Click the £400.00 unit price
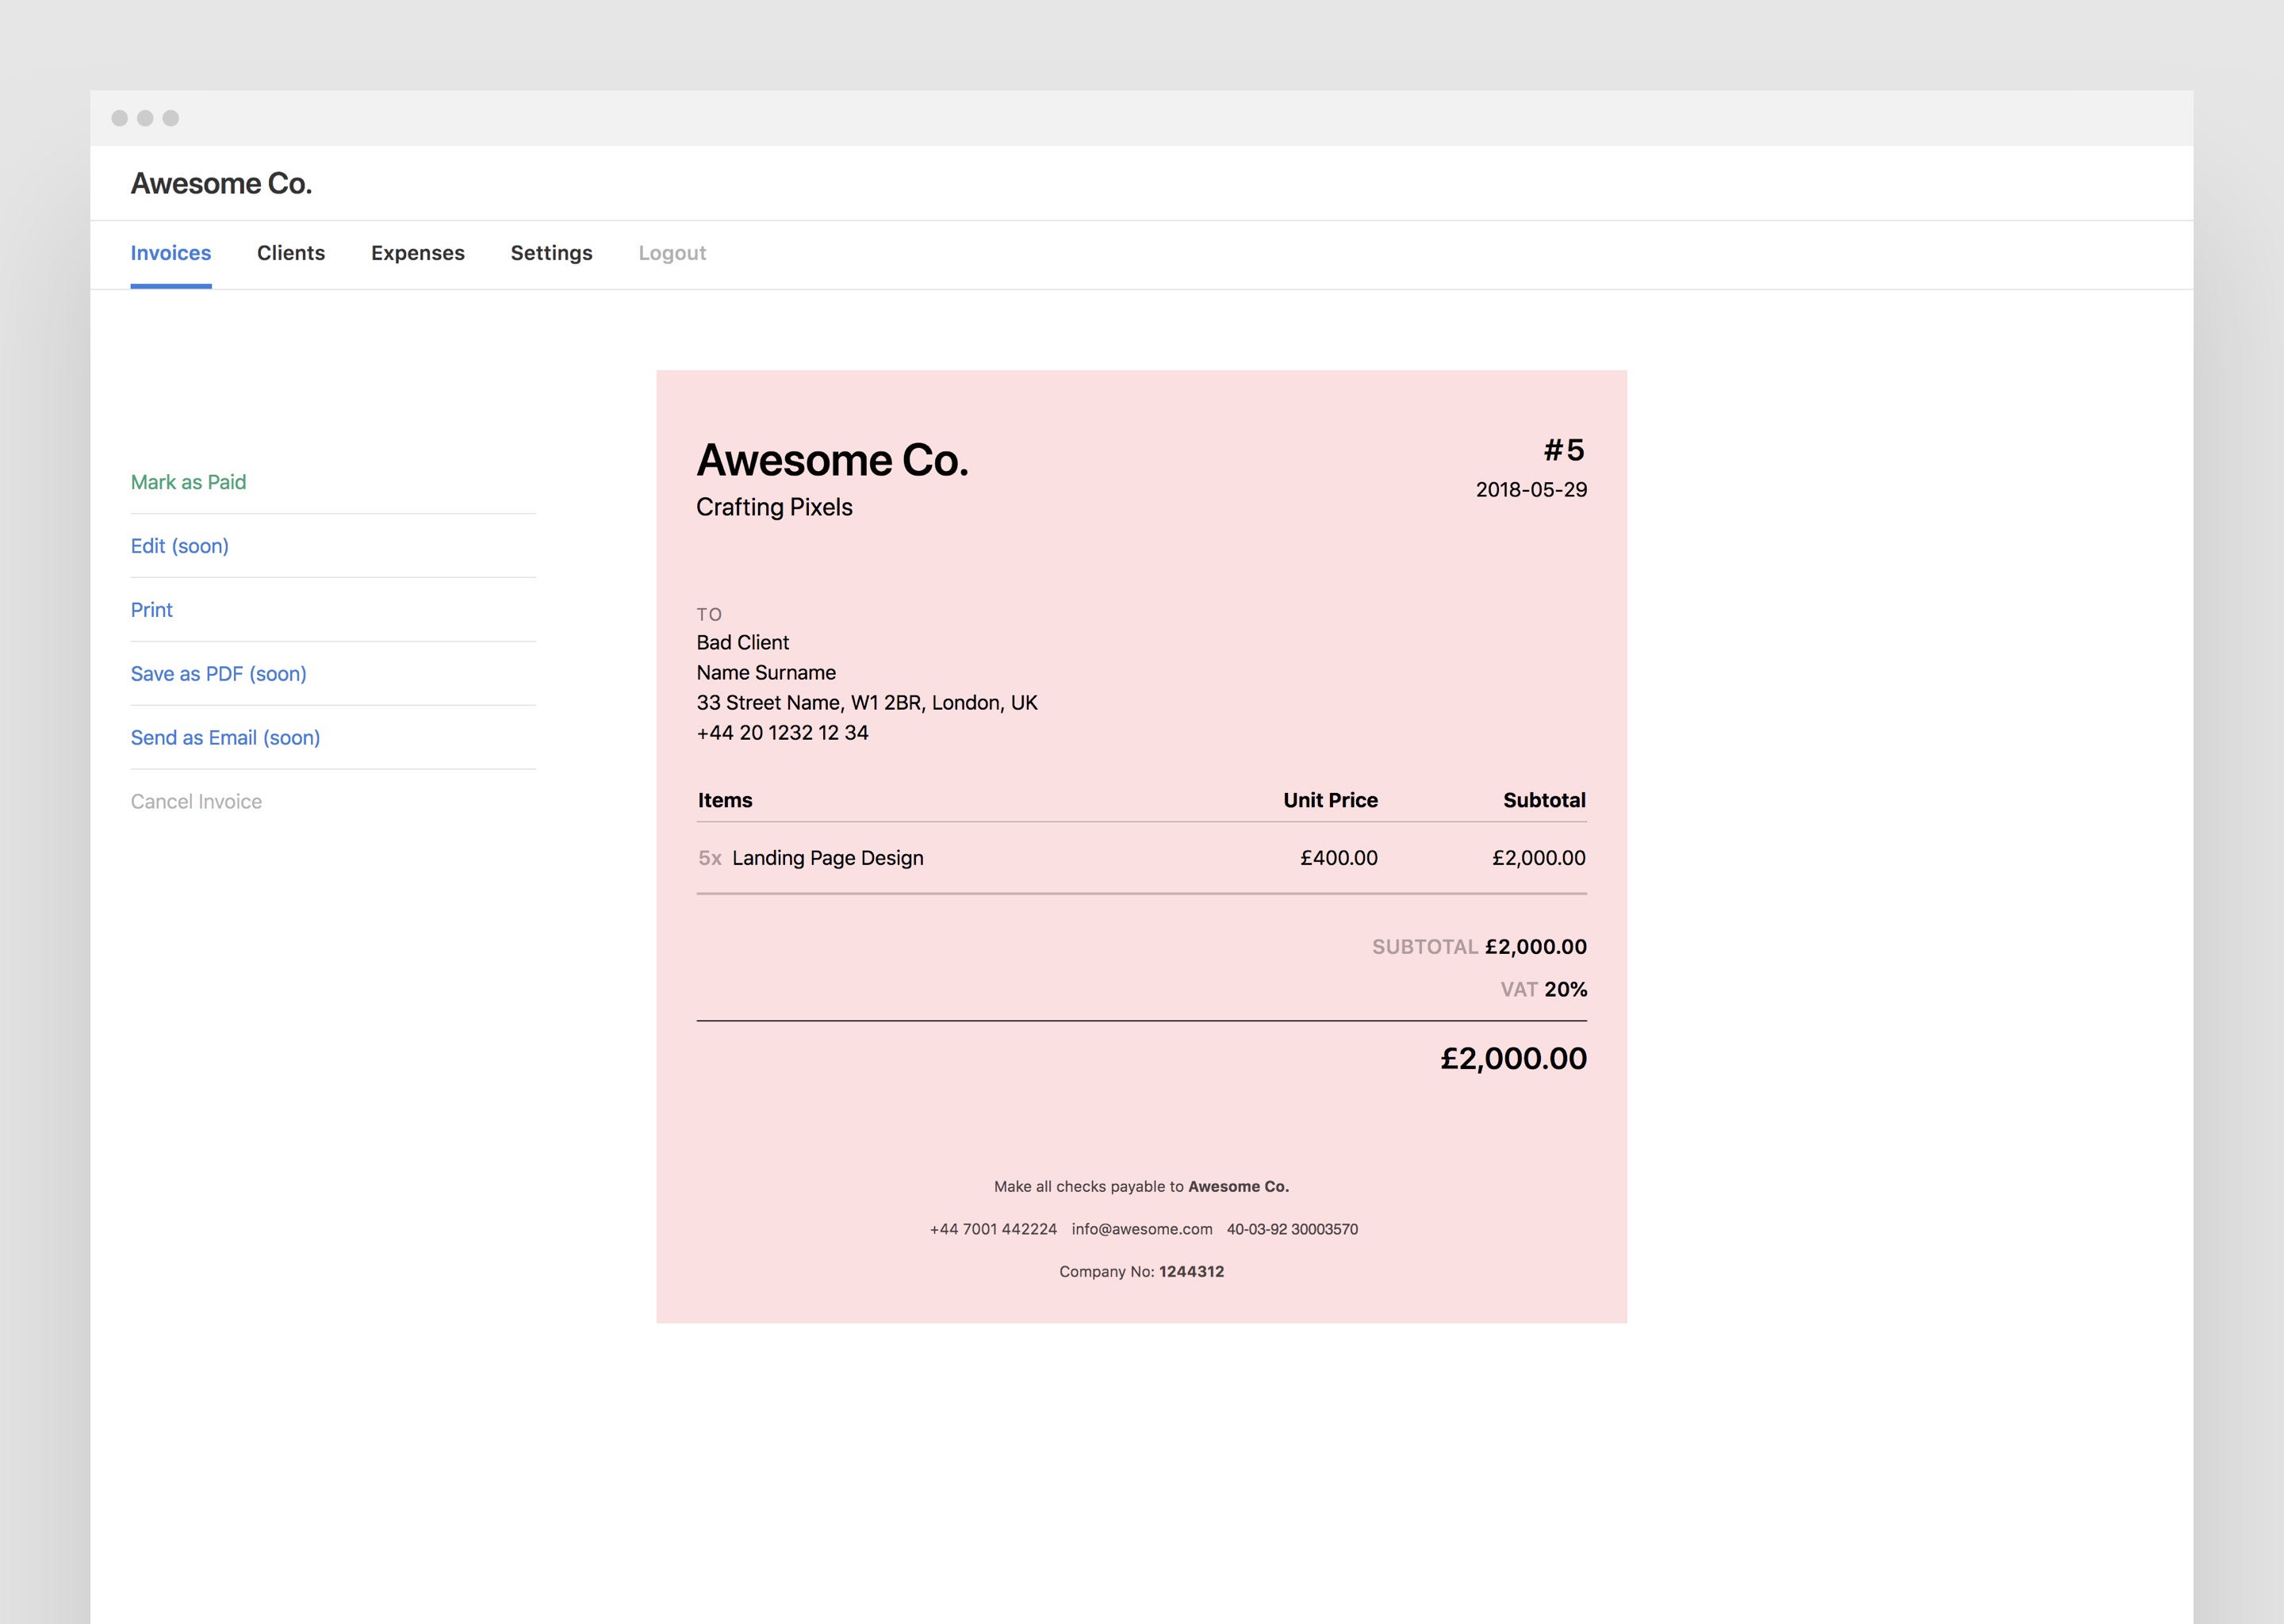The image size is (2284, 1624). point(1339,858)
